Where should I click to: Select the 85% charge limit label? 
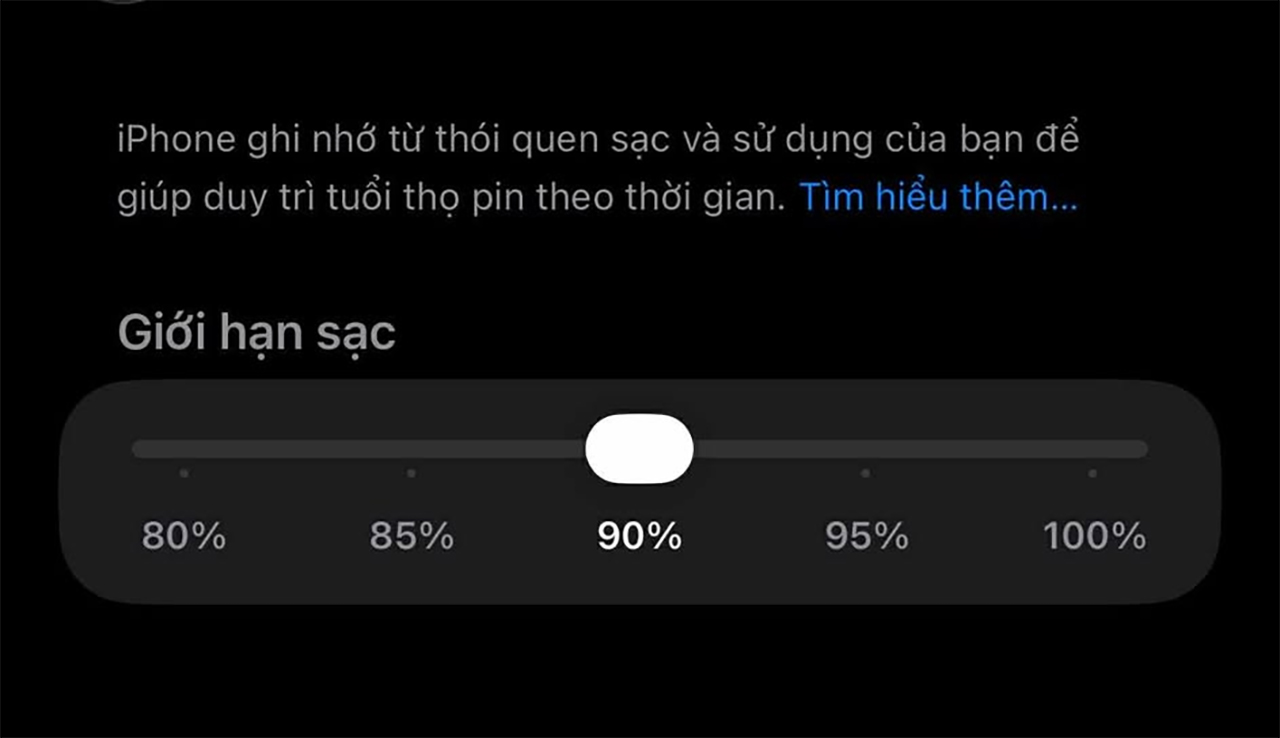coord(411,537)
